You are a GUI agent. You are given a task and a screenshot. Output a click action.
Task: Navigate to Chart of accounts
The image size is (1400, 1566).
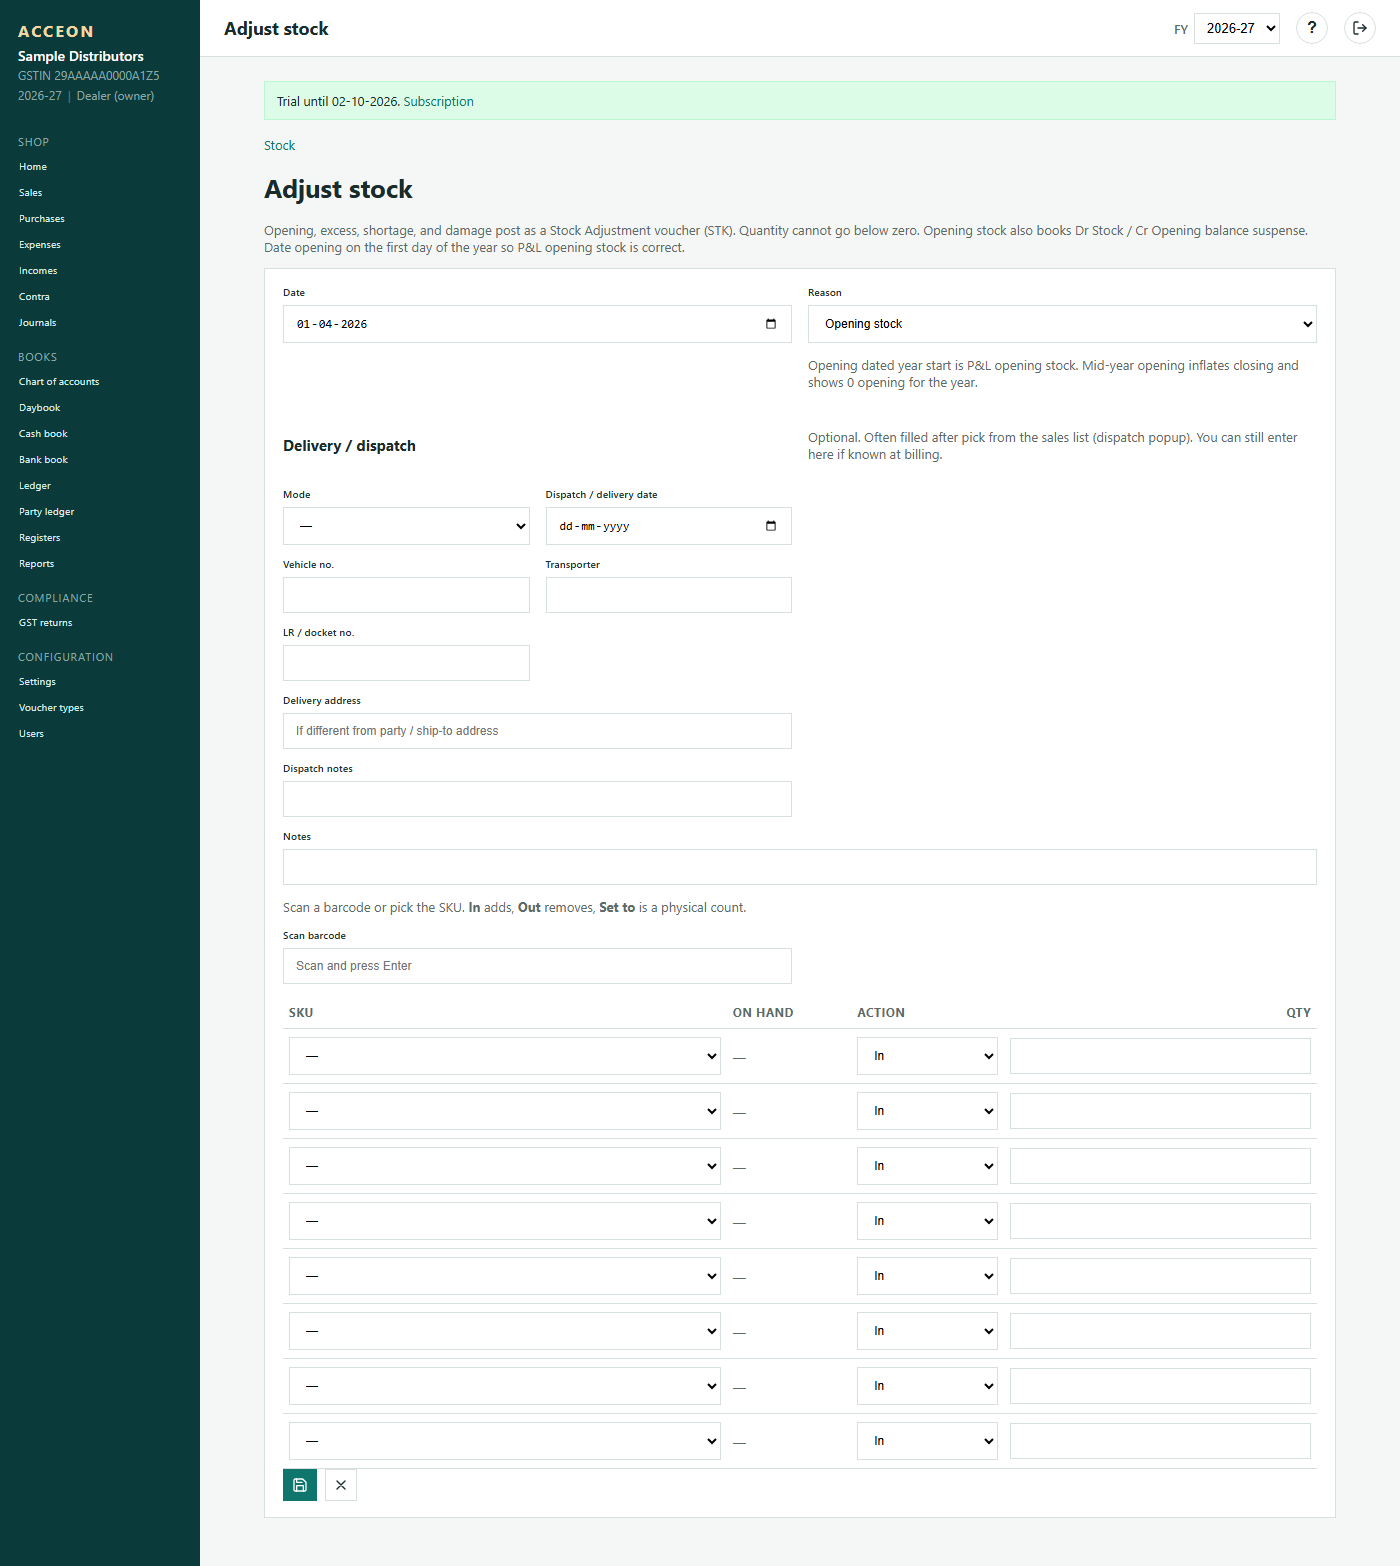pyautogui.click(x=59, y=382)
